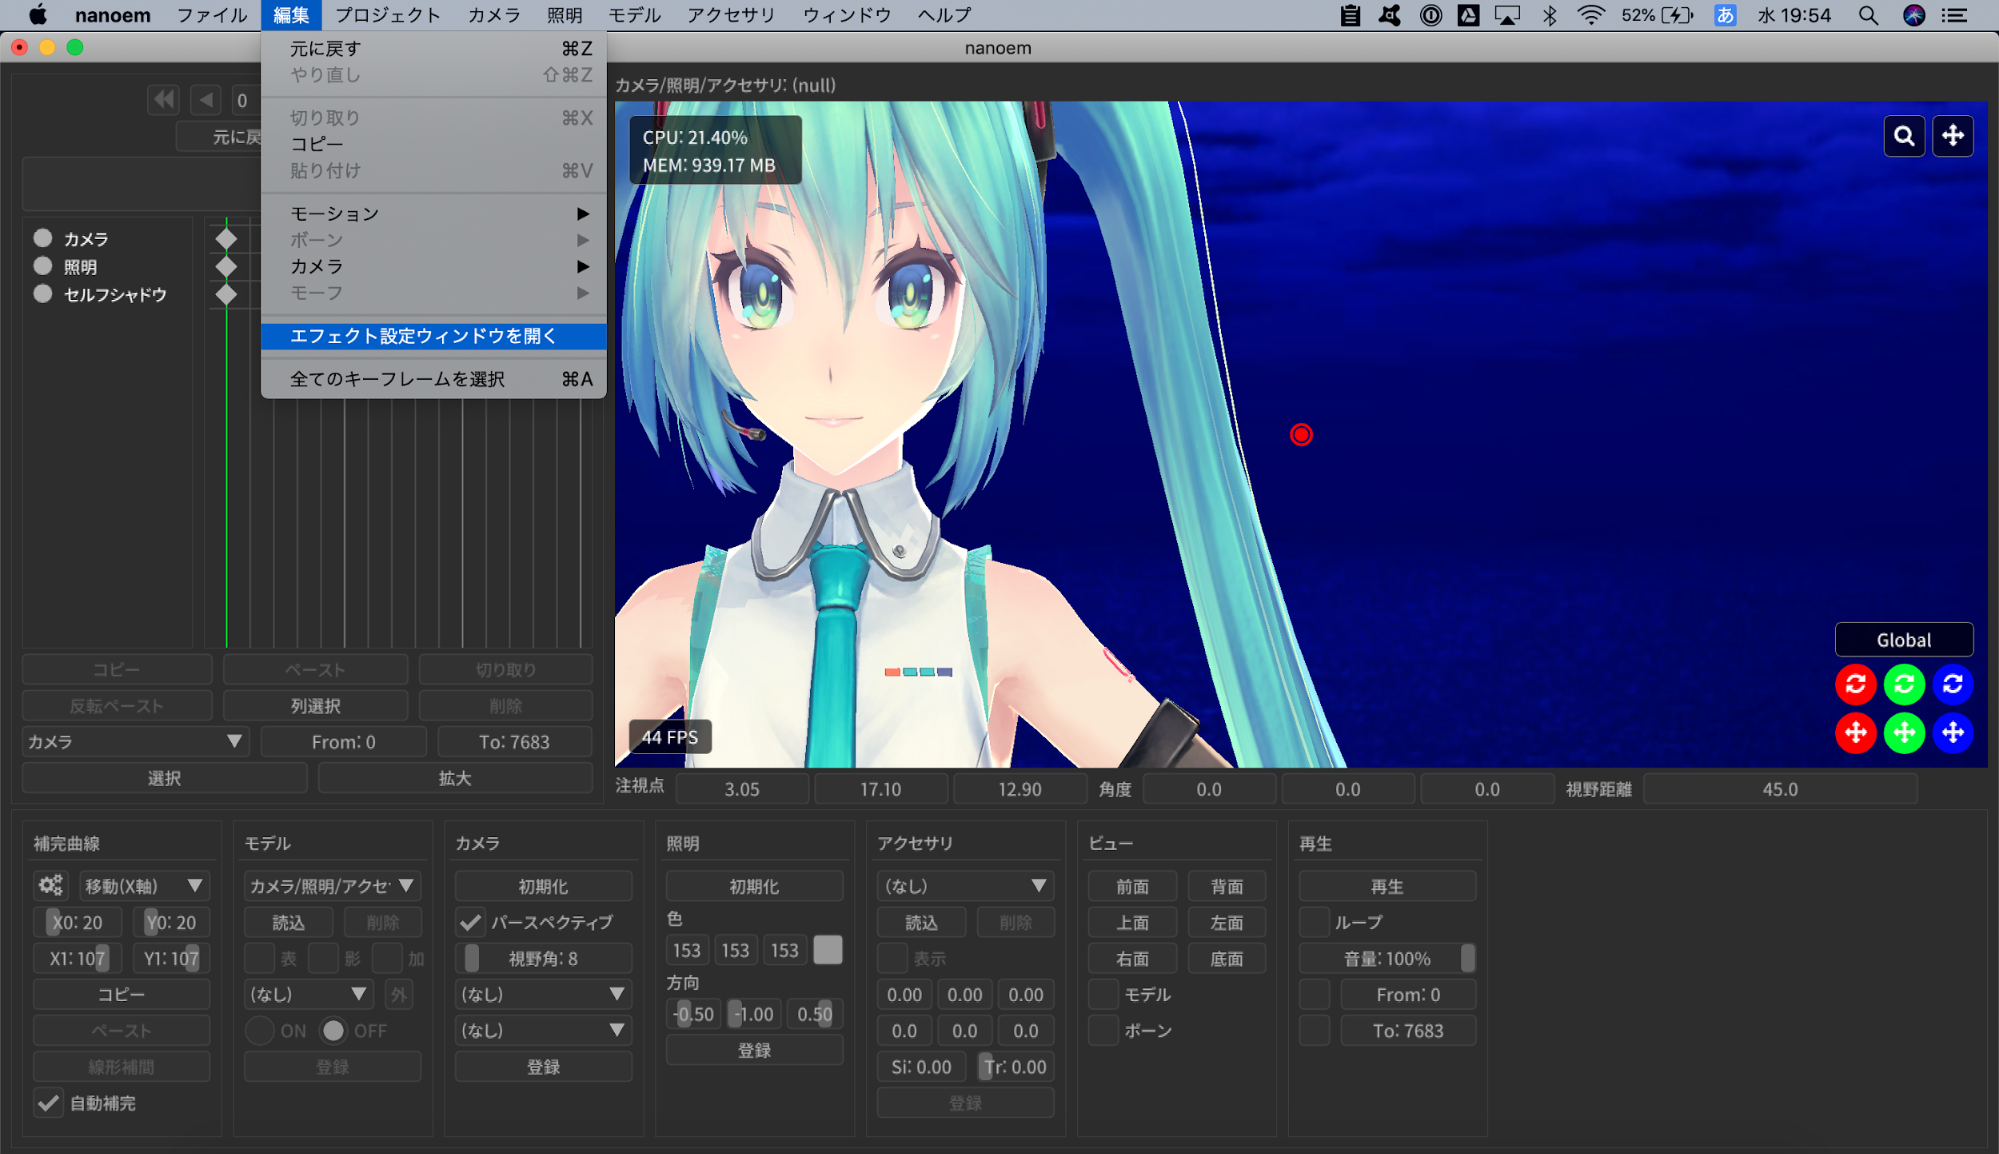Screen dimensions: 1999x1154
Task: Click the 初期化 button in 照明 panel
Action: coord(754,886)
